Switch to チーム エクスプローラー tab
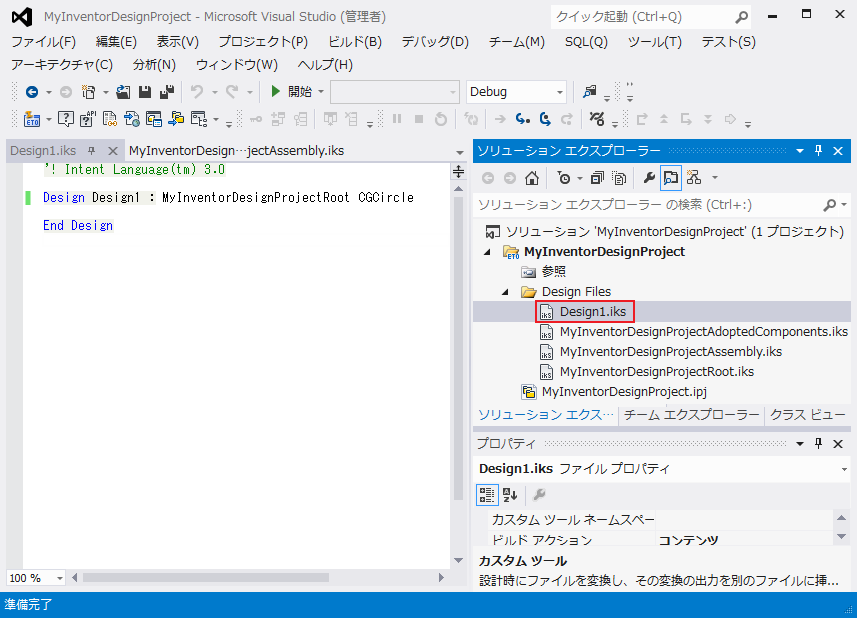The image size is (857, 618). point(691,415)
